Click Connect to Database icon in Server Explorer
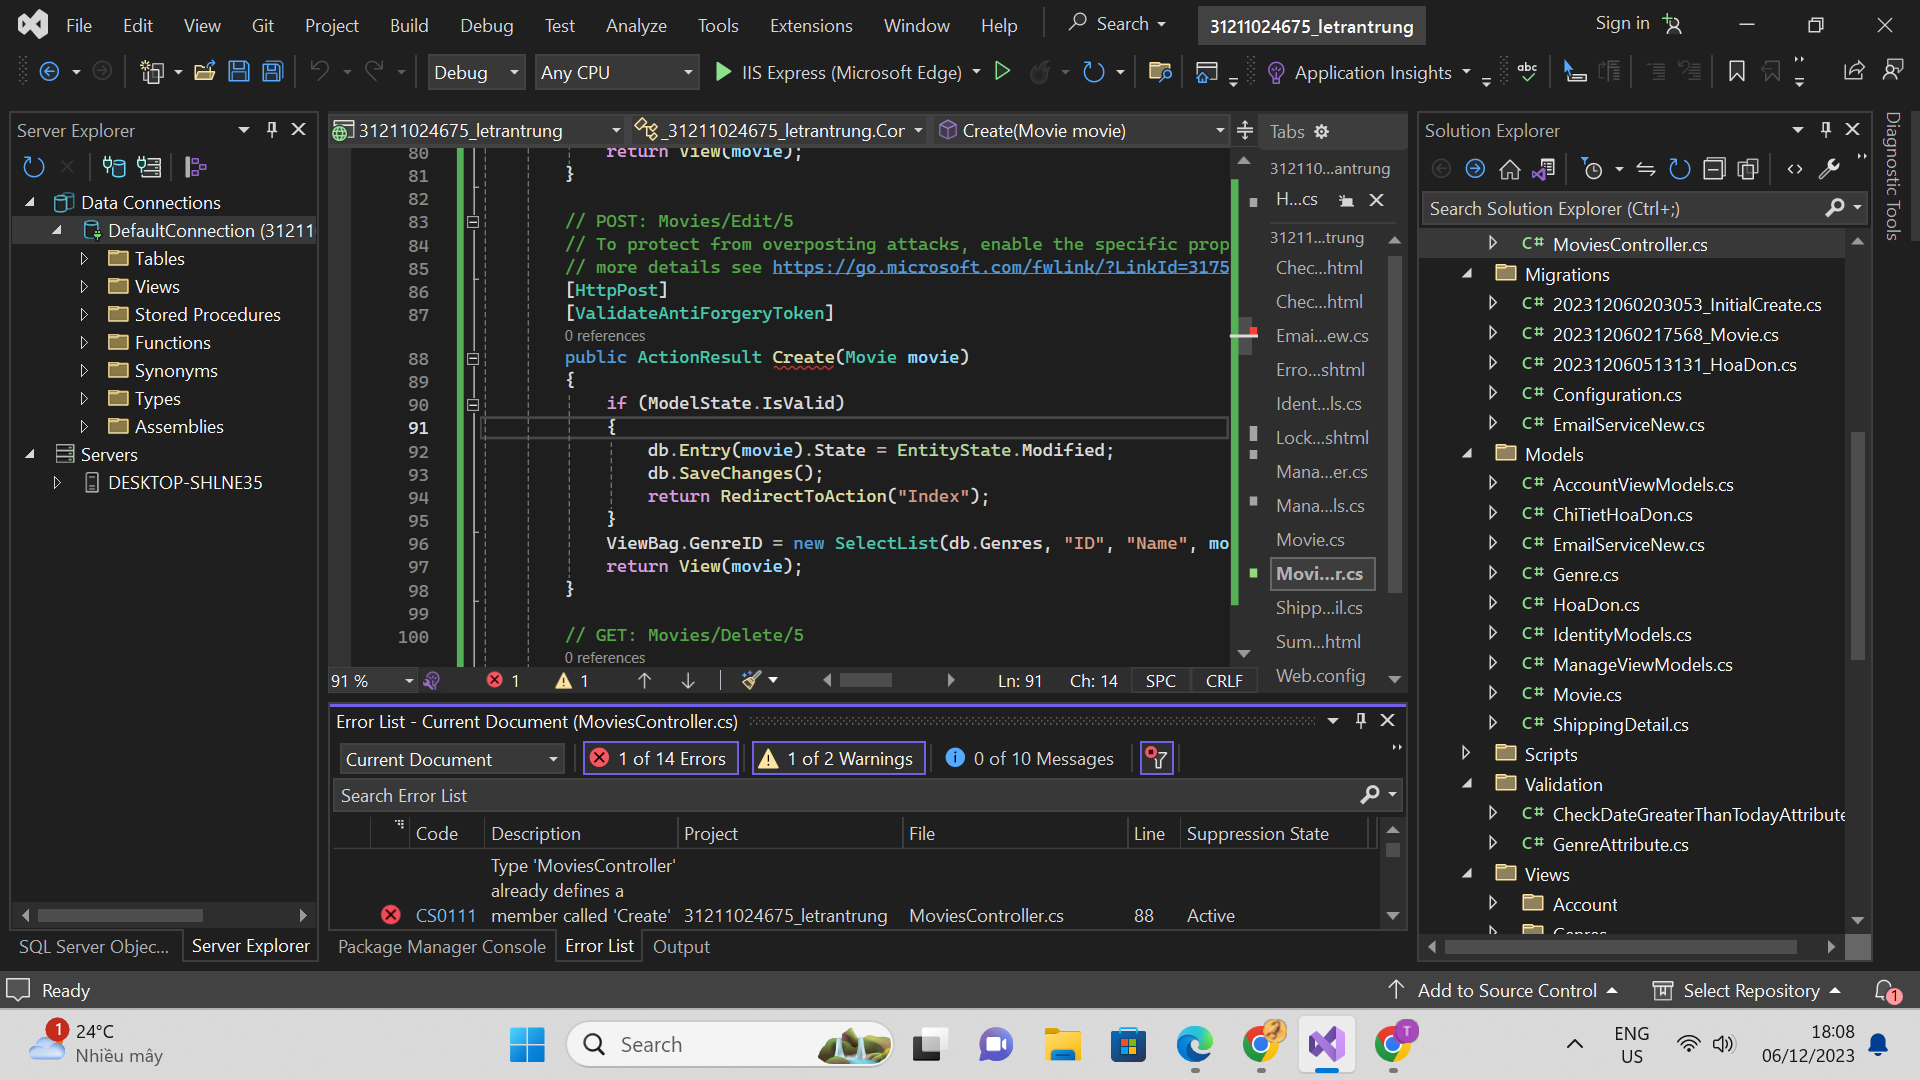Screen dimensions: 1920x1080 [114, 167]
